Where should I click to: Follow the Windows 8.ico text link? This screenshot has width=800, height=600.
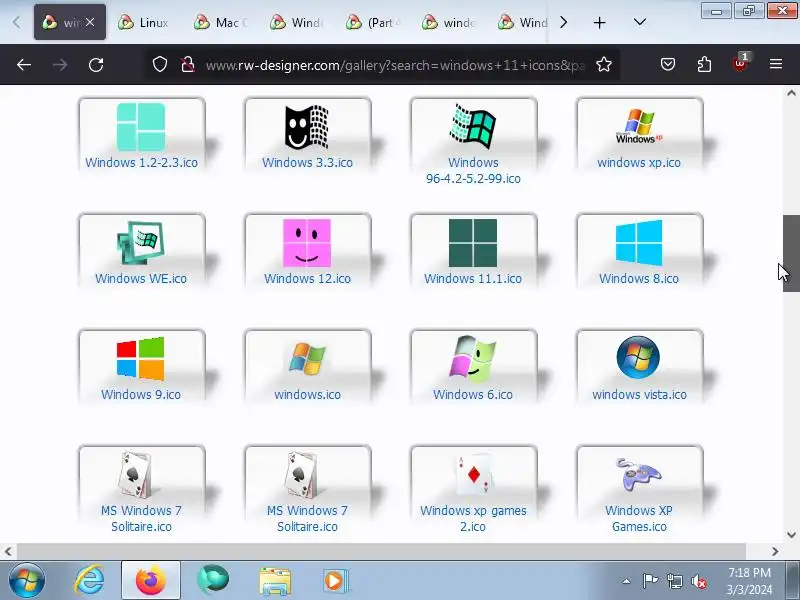639,279
